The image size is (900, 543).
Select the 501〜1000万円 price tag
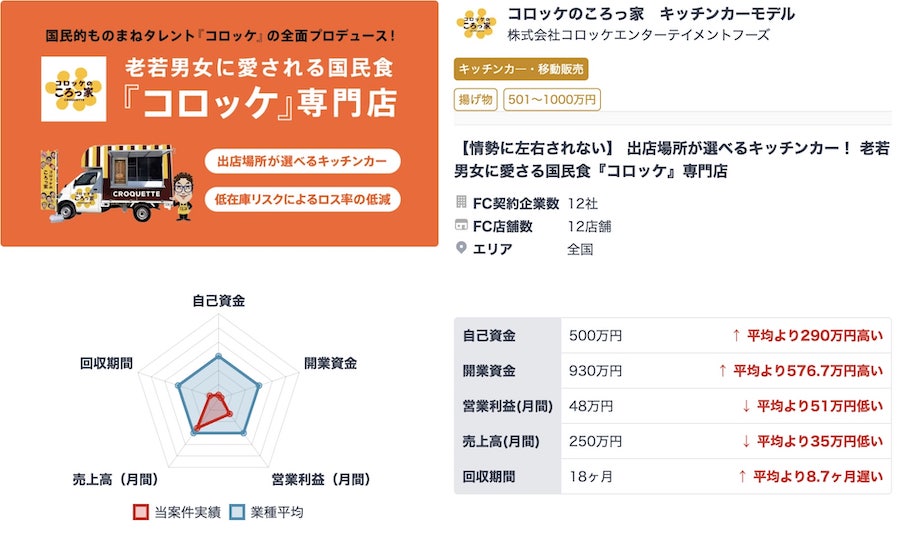coord(552,99)
